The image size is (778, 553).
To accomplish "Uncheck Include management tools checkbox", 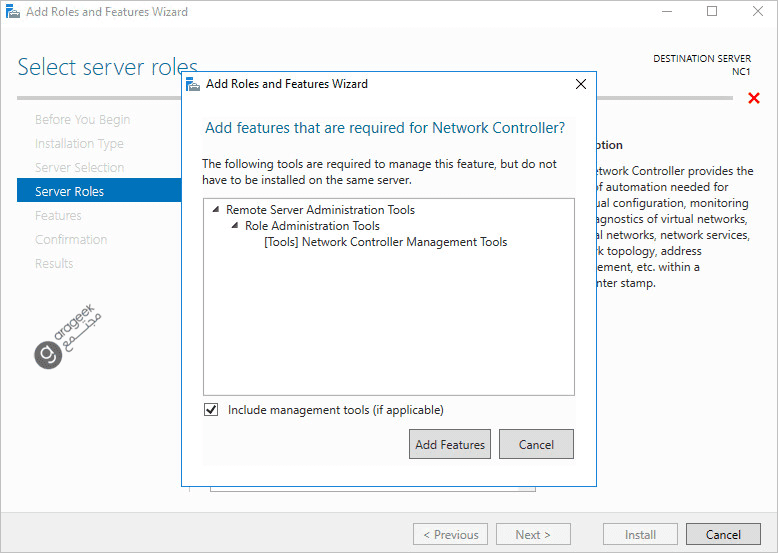I will (x=211, y=410).
